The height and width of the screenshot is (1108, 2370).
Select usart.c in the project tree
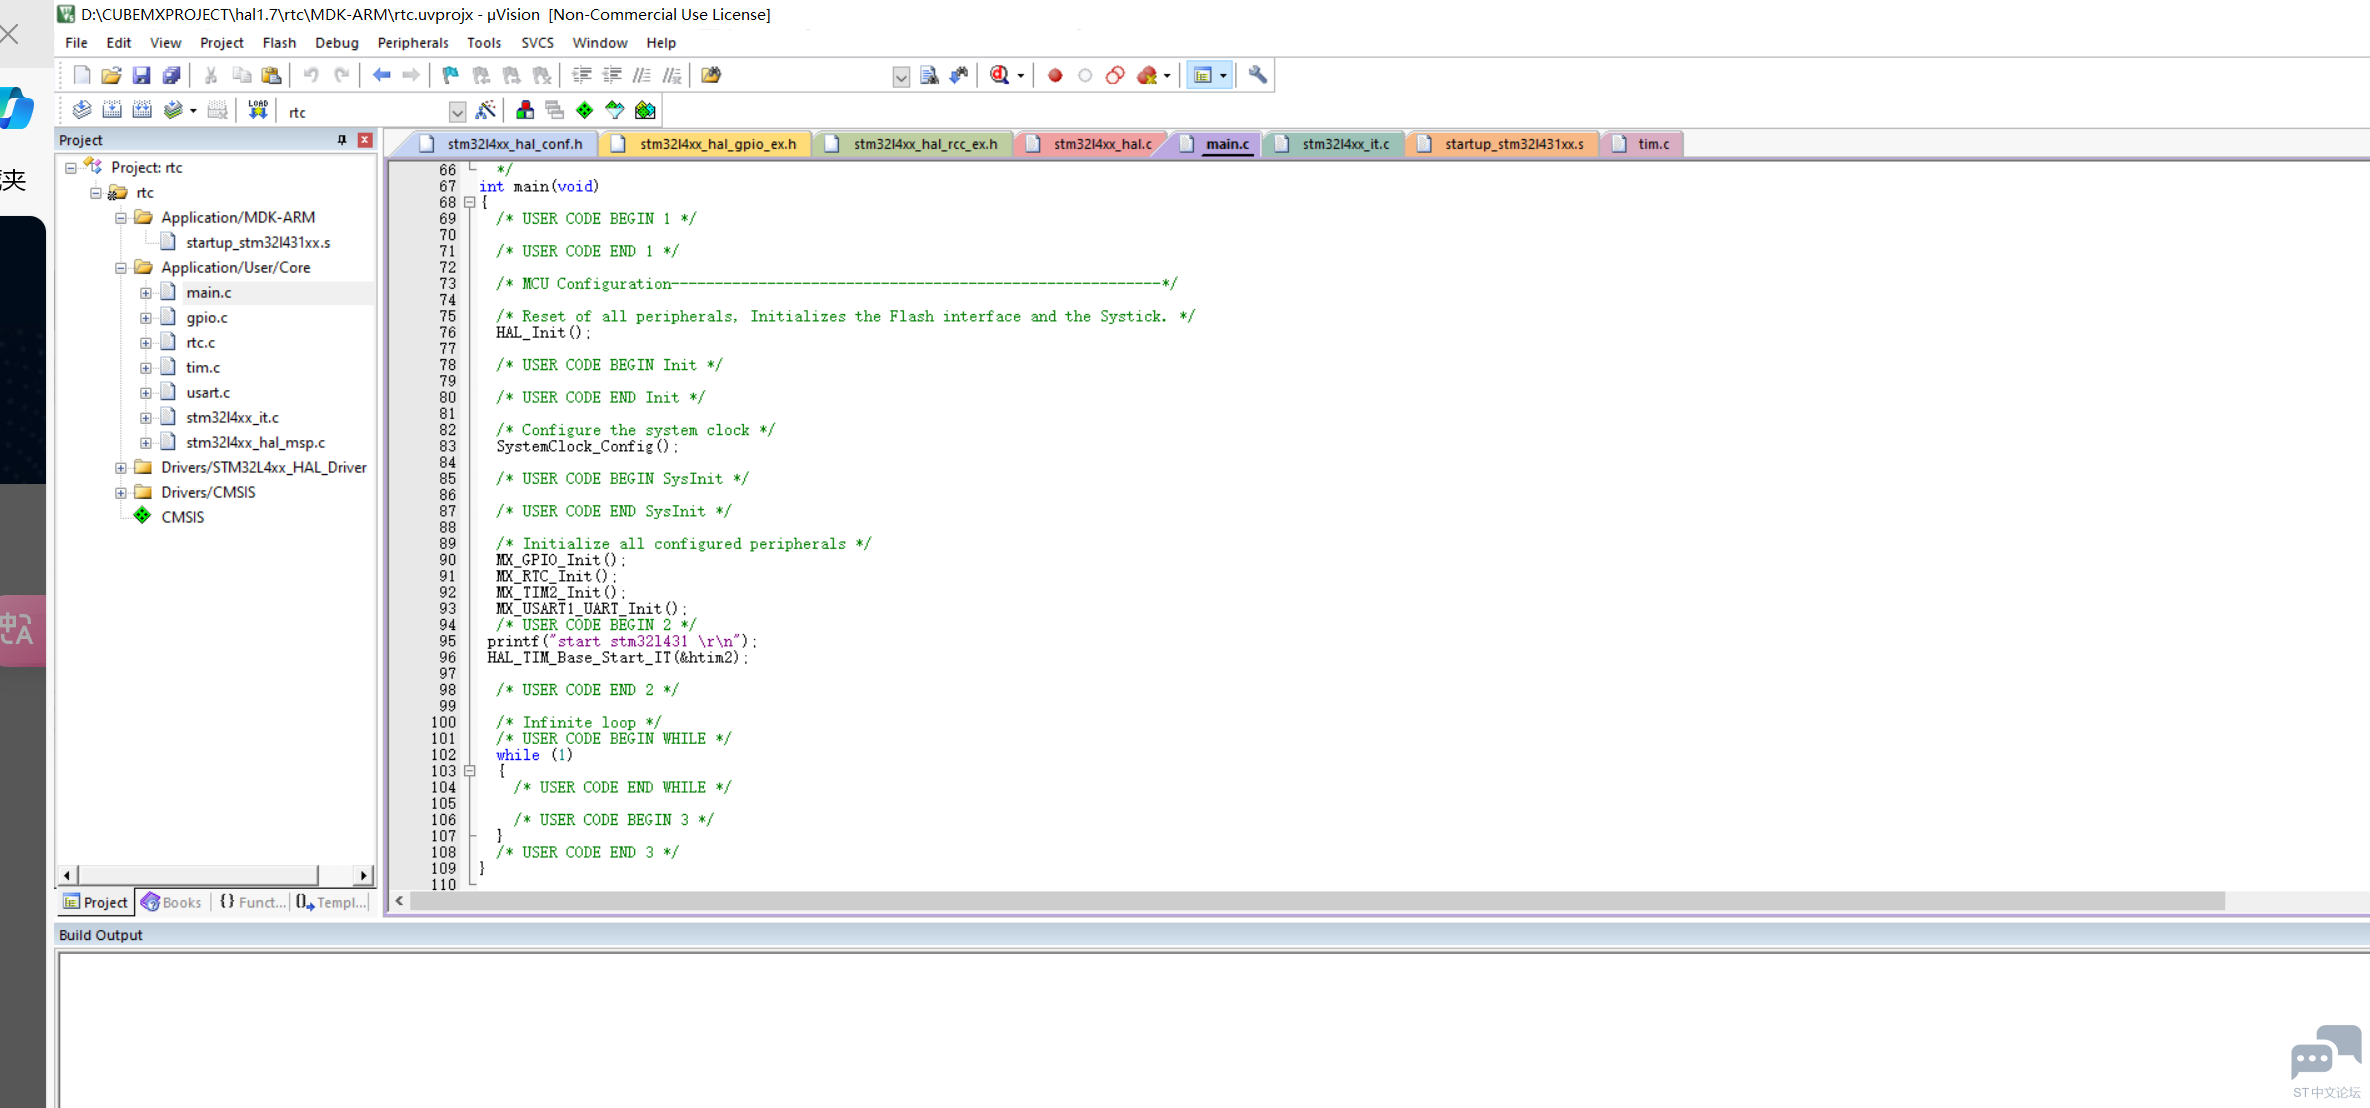click(x=208, y=393)
